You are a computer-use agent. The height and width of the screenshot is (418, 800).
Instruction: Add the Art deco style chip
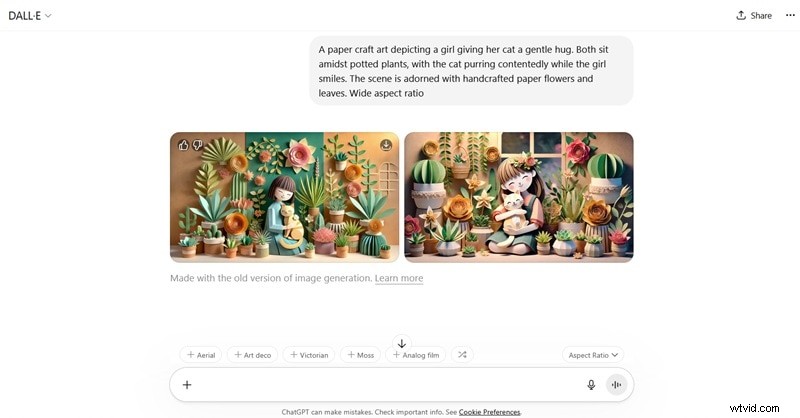pos(253,355)
